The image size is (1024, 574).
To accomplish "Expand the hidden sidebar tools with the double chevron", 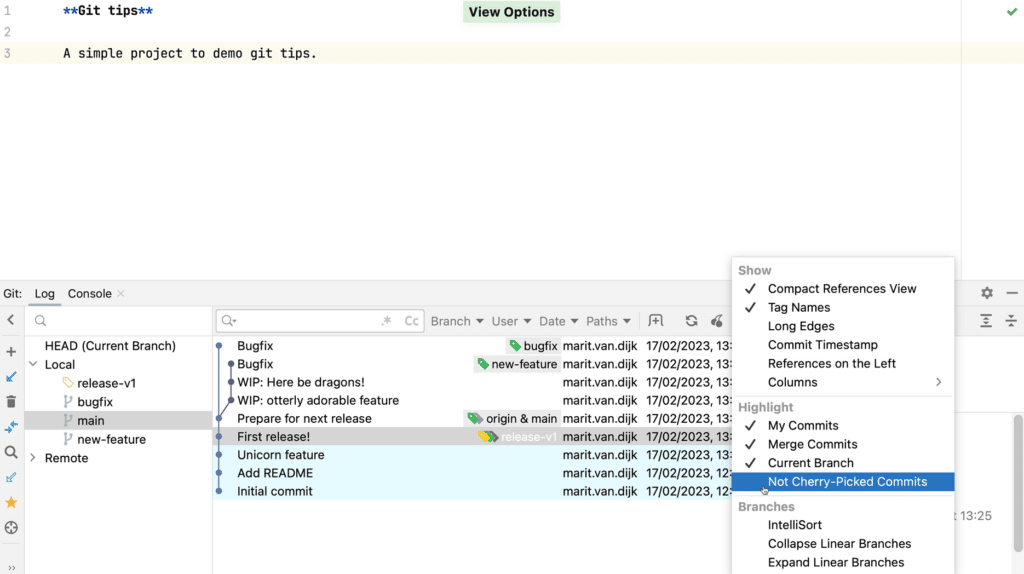I will (11, 568).
